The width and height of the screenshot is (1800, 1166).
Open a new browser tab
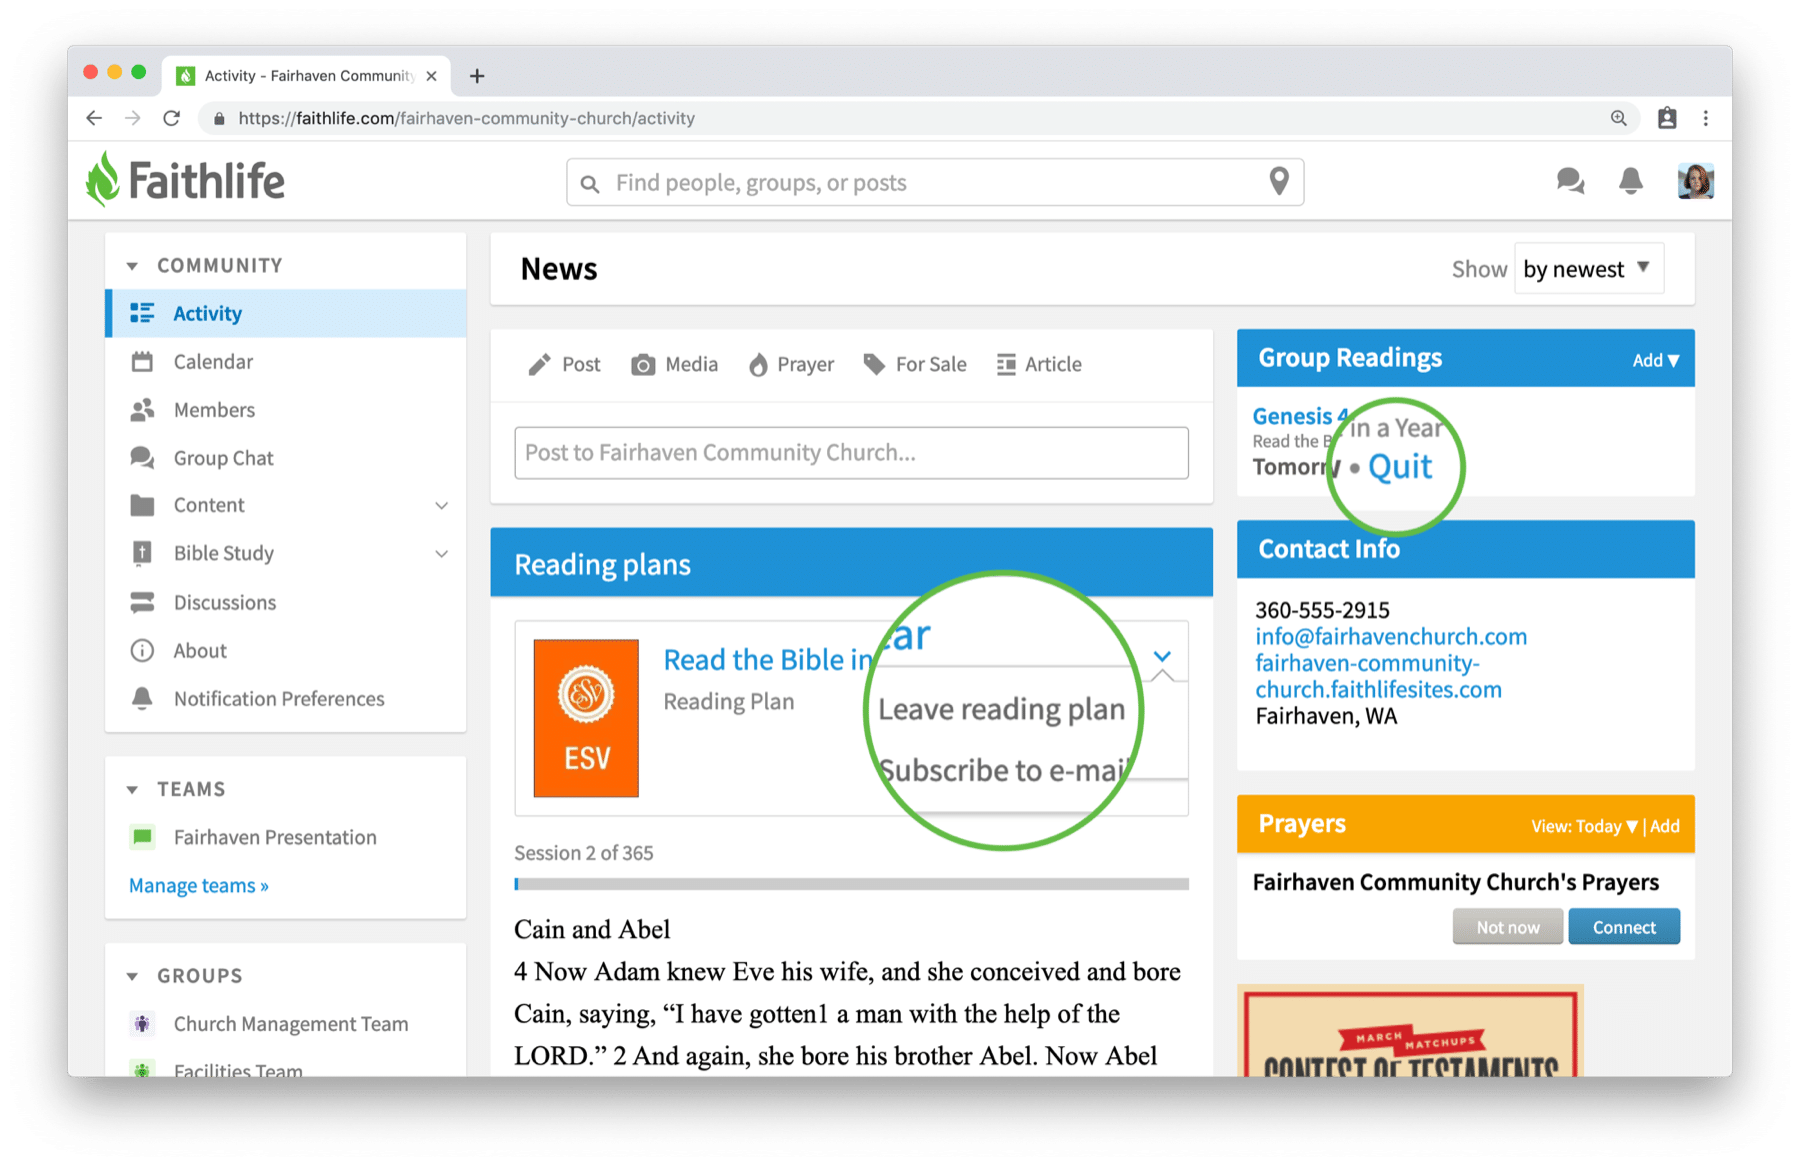[477, 76]
